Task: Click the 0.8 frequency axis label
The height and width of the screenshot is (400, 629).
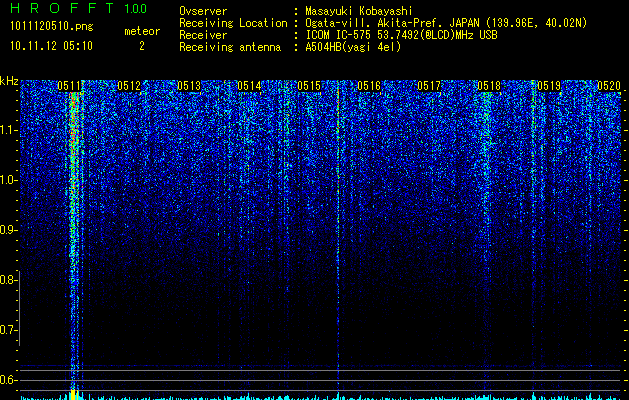Action: coord(7,280)
